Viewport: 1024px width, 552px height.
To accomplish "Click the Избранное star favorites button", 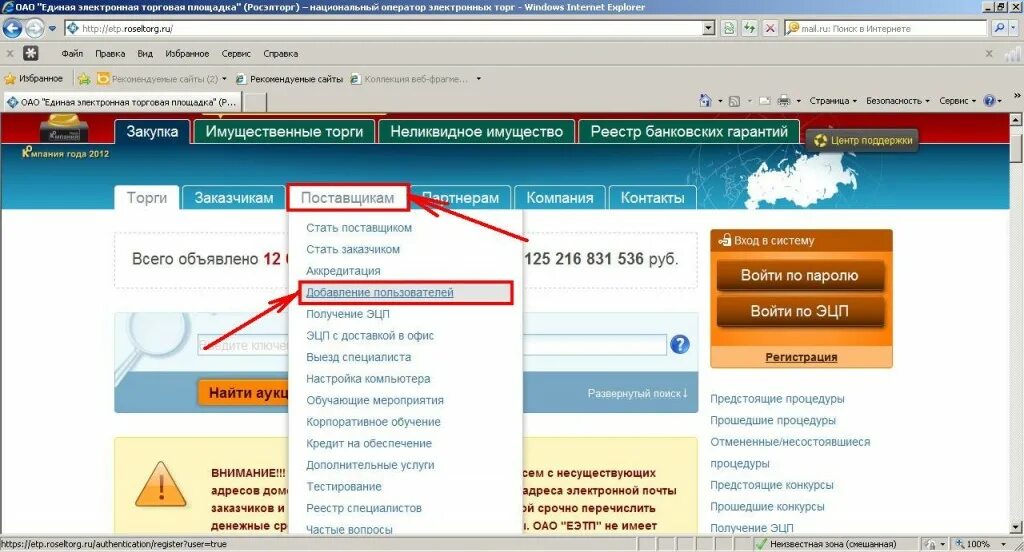I will (x=34, y=78).
